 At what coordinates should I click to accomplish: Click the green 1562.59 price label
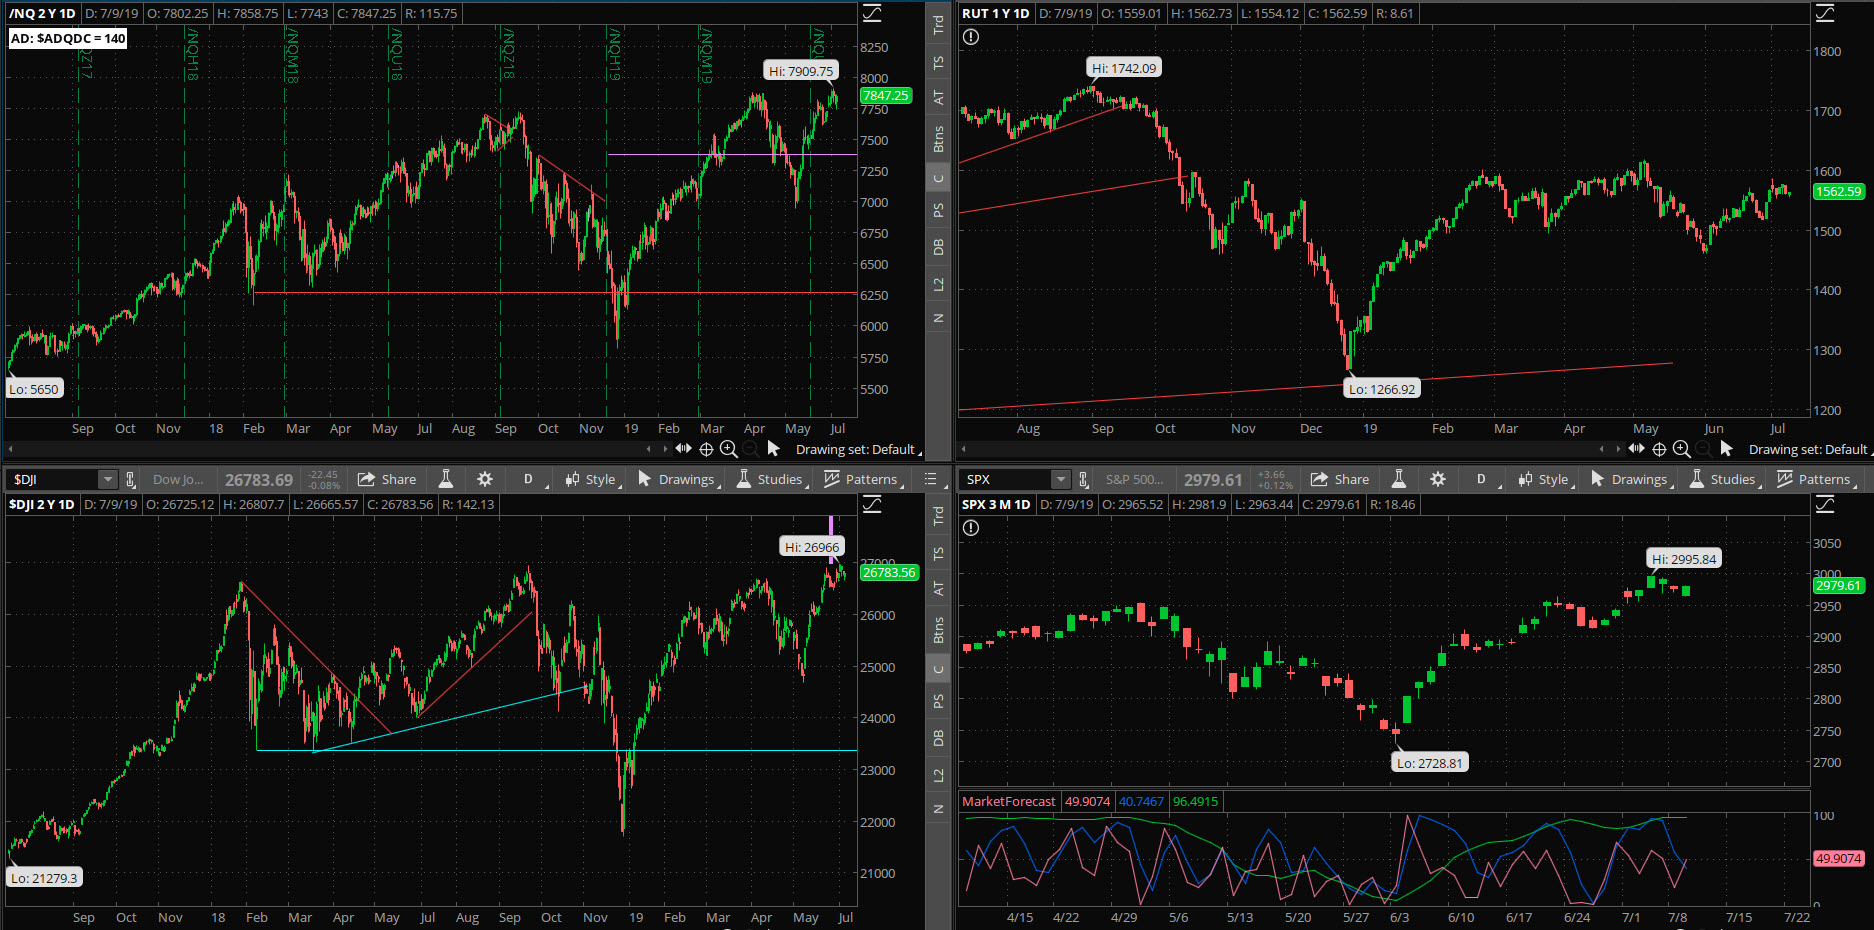pos(1838,191)
